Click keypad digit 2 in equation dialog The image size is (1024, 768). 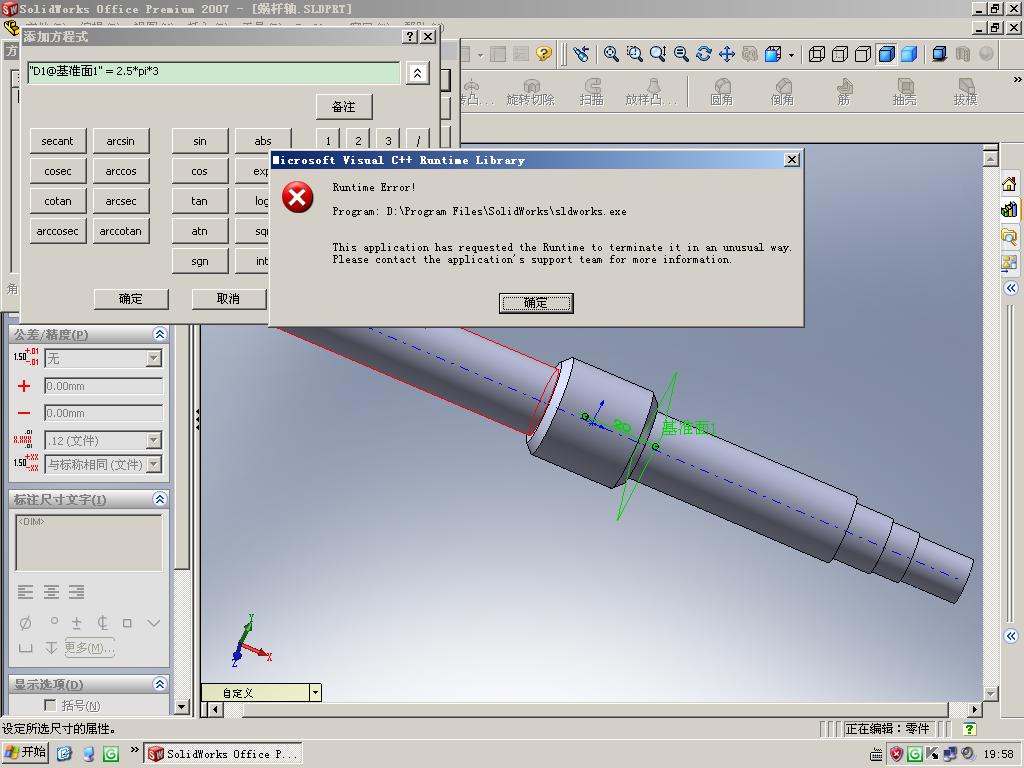pos(358,140)
